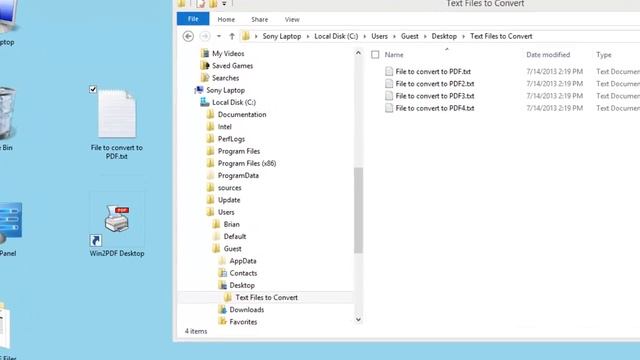
Task: Expand the chevron after Users breadcrumb
Action: click(394, 36)
